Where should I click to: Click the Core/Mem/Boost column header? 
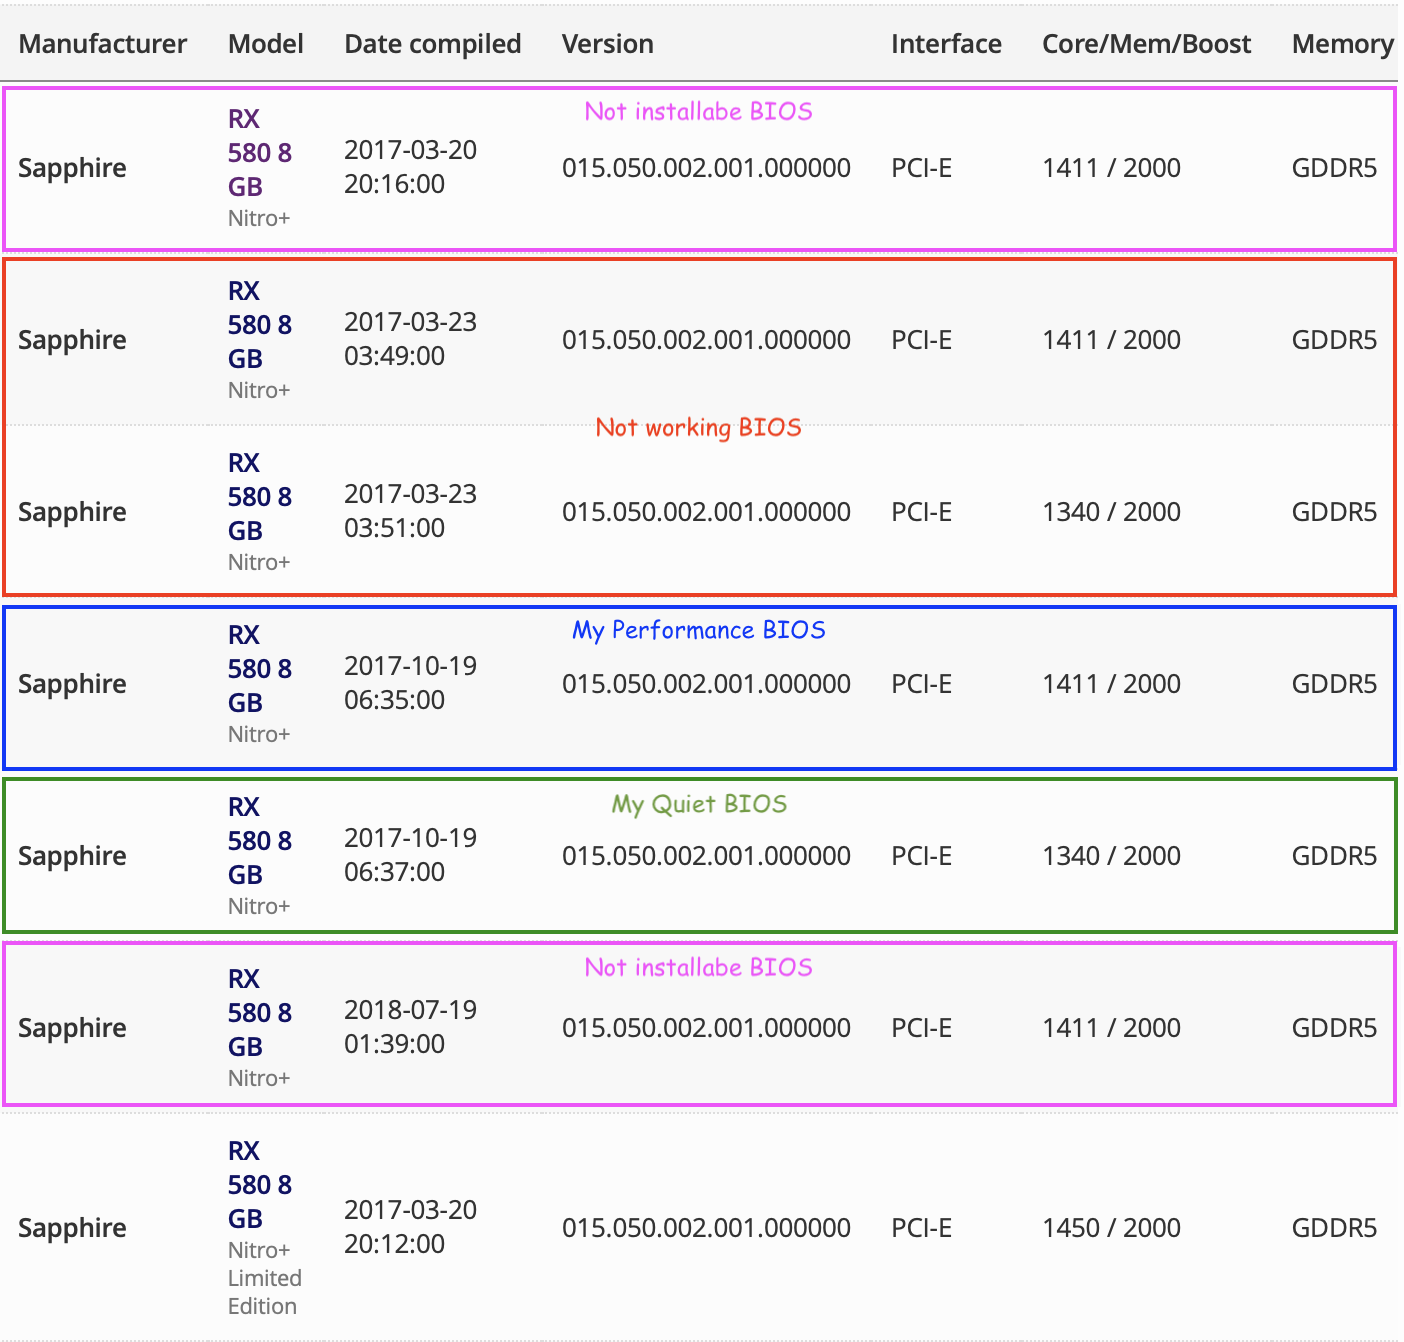pyautogui.click(x=1146, y=44)
